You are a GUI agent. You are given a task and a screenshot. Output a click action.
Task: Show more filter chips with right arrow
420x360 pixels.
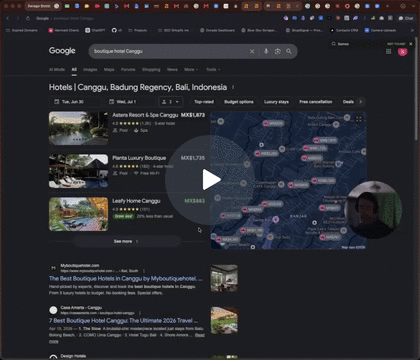(x=361, y=102)
